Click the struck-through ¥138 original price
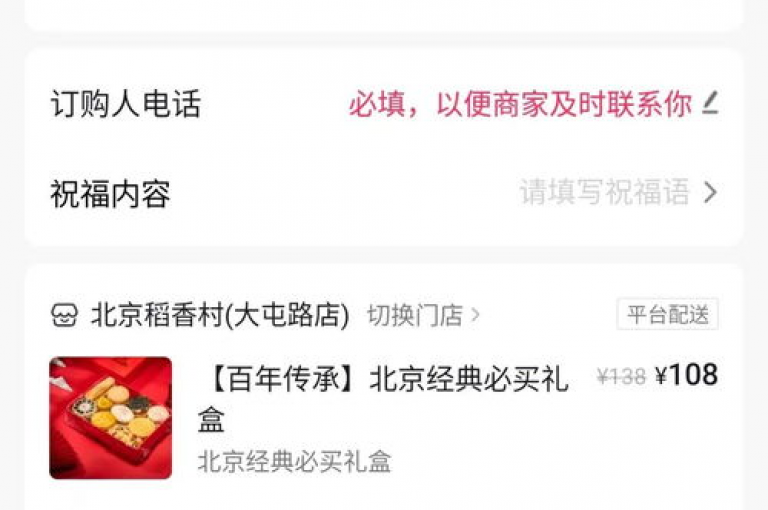 [x=621, y=377]
